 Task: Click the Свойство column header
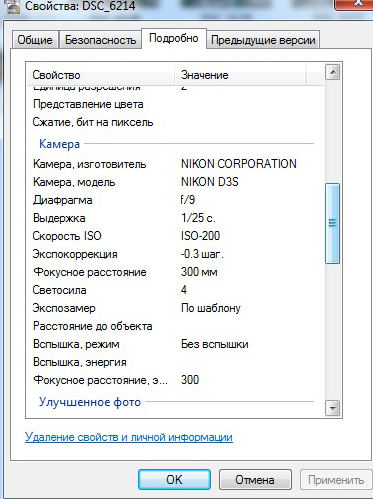click(101, 75)
